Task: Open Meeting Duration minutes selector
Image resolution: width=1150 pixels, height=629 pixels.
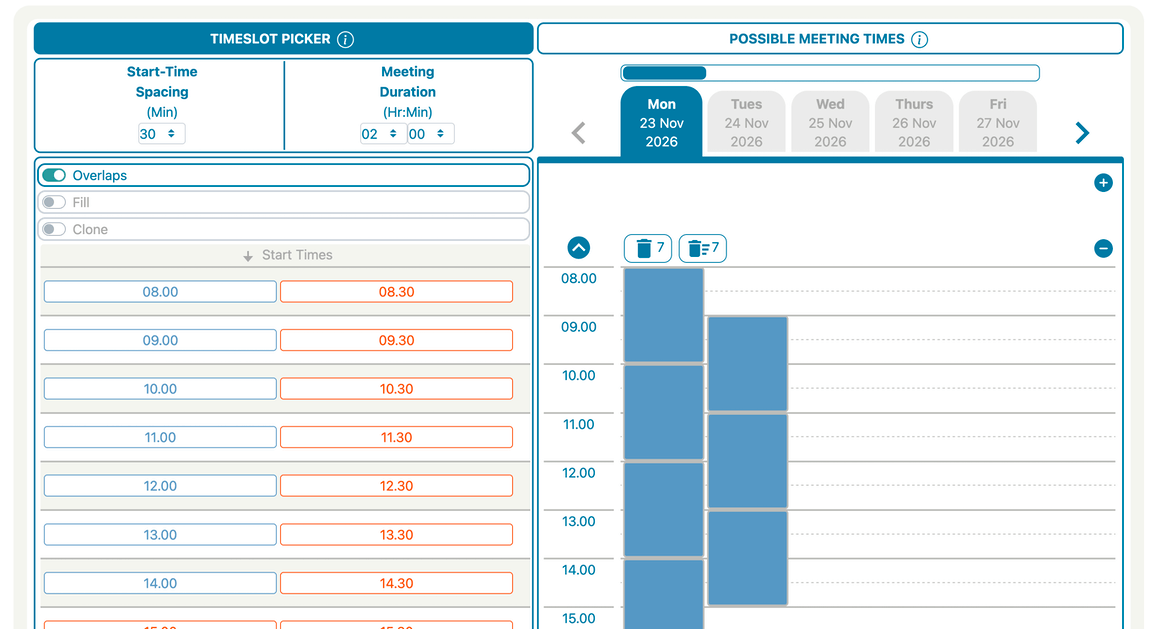Action: pos(431,133)
